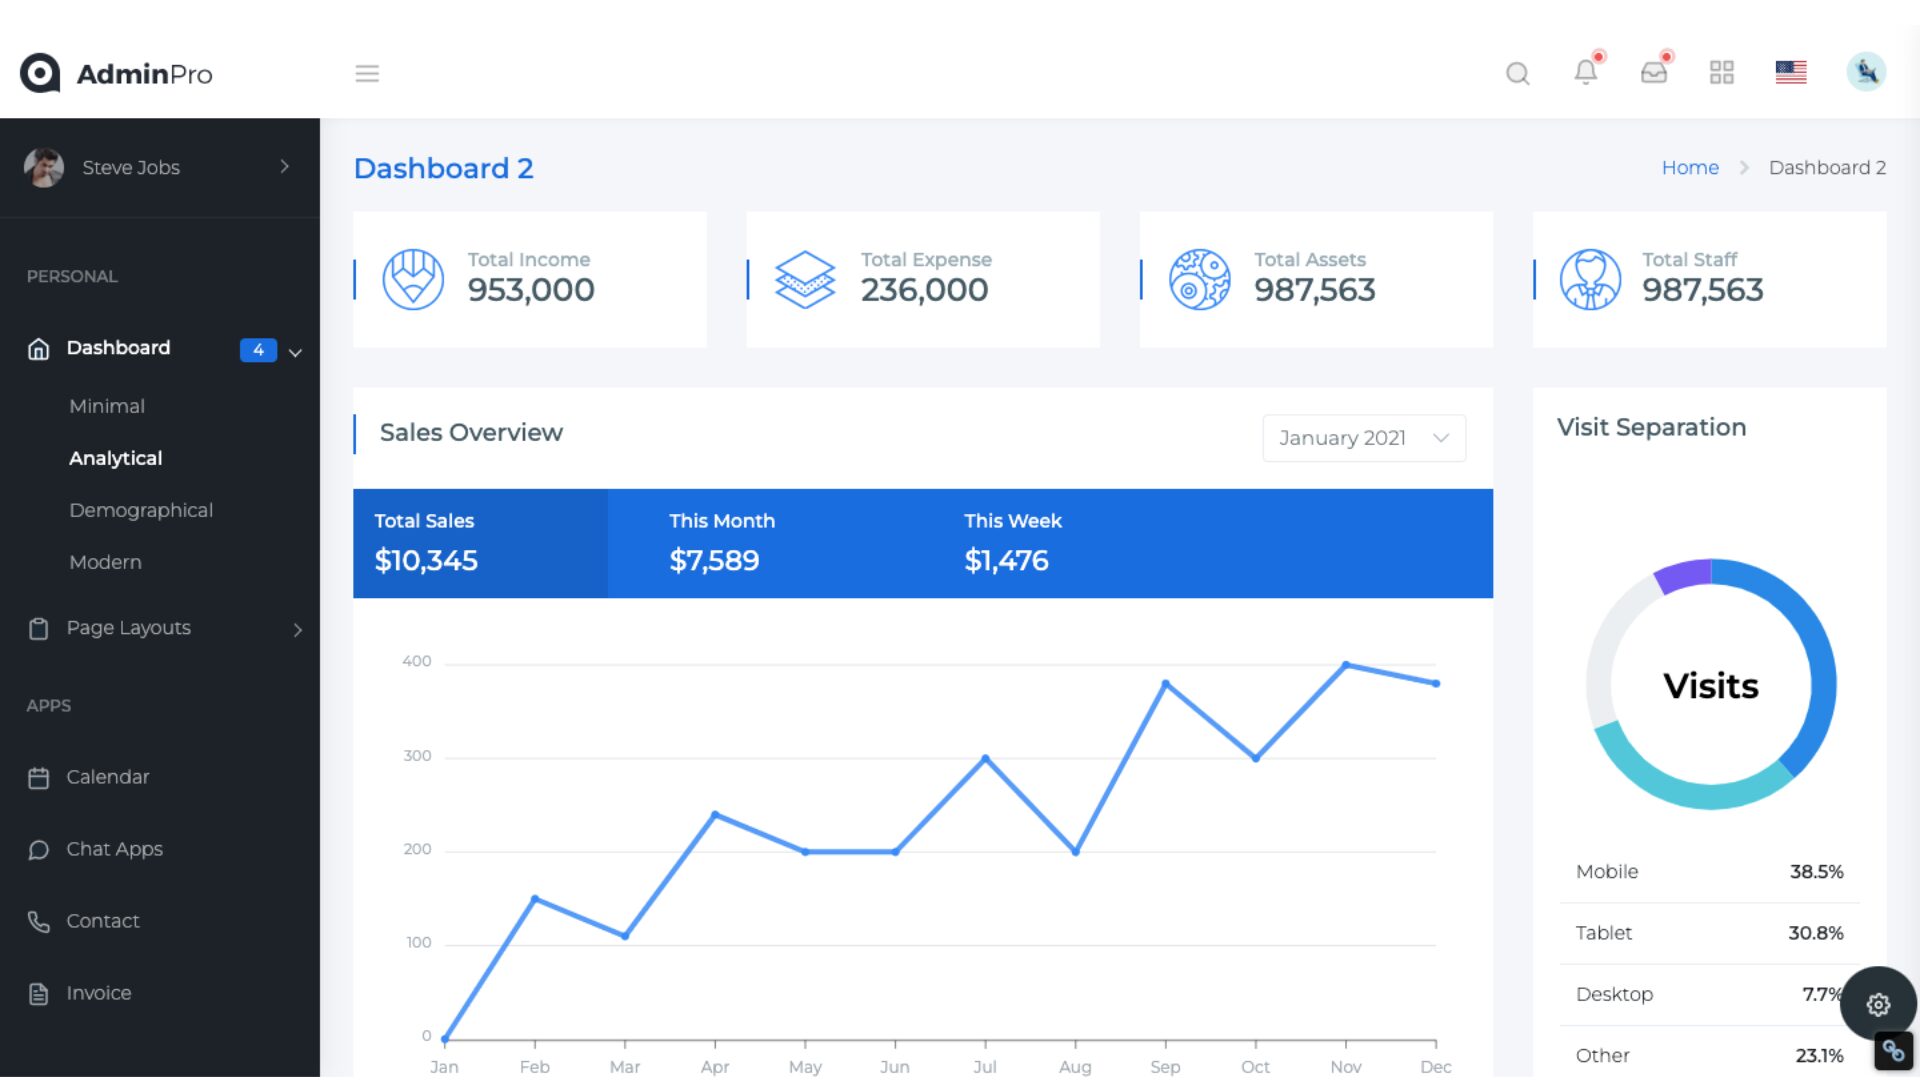Open the settings gear floating button

click(1878, 1004)
